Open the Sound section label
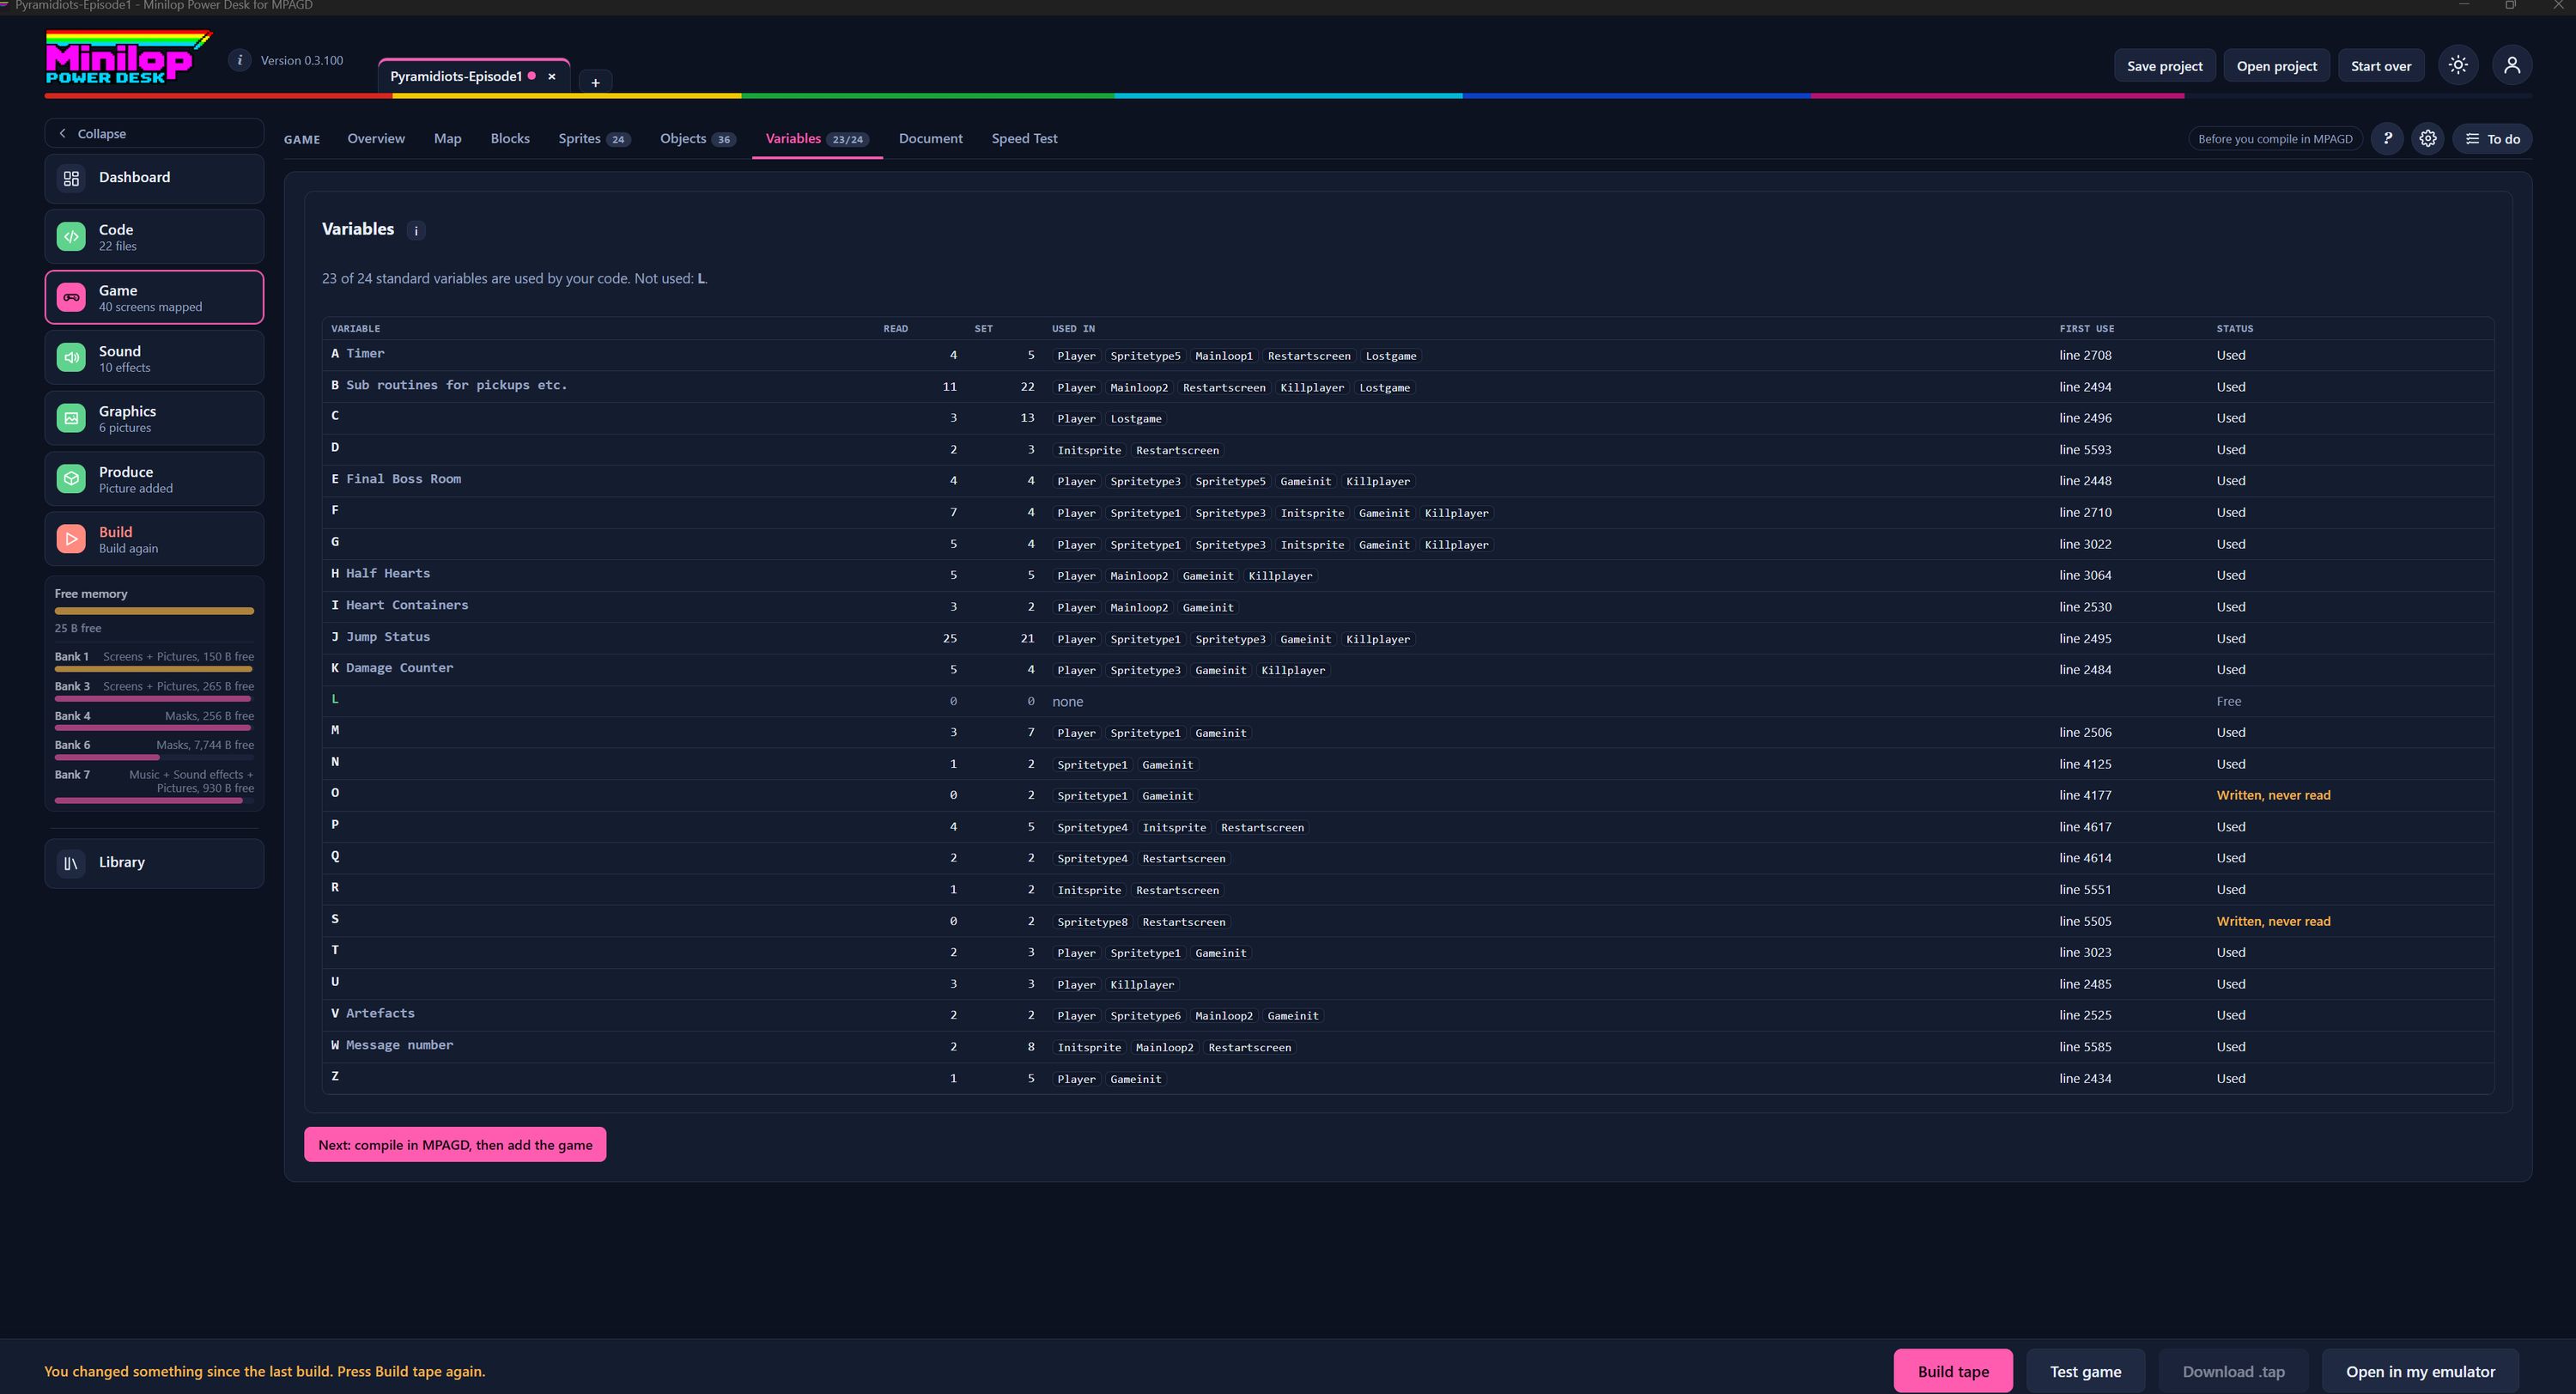 [x=120, y=351]
